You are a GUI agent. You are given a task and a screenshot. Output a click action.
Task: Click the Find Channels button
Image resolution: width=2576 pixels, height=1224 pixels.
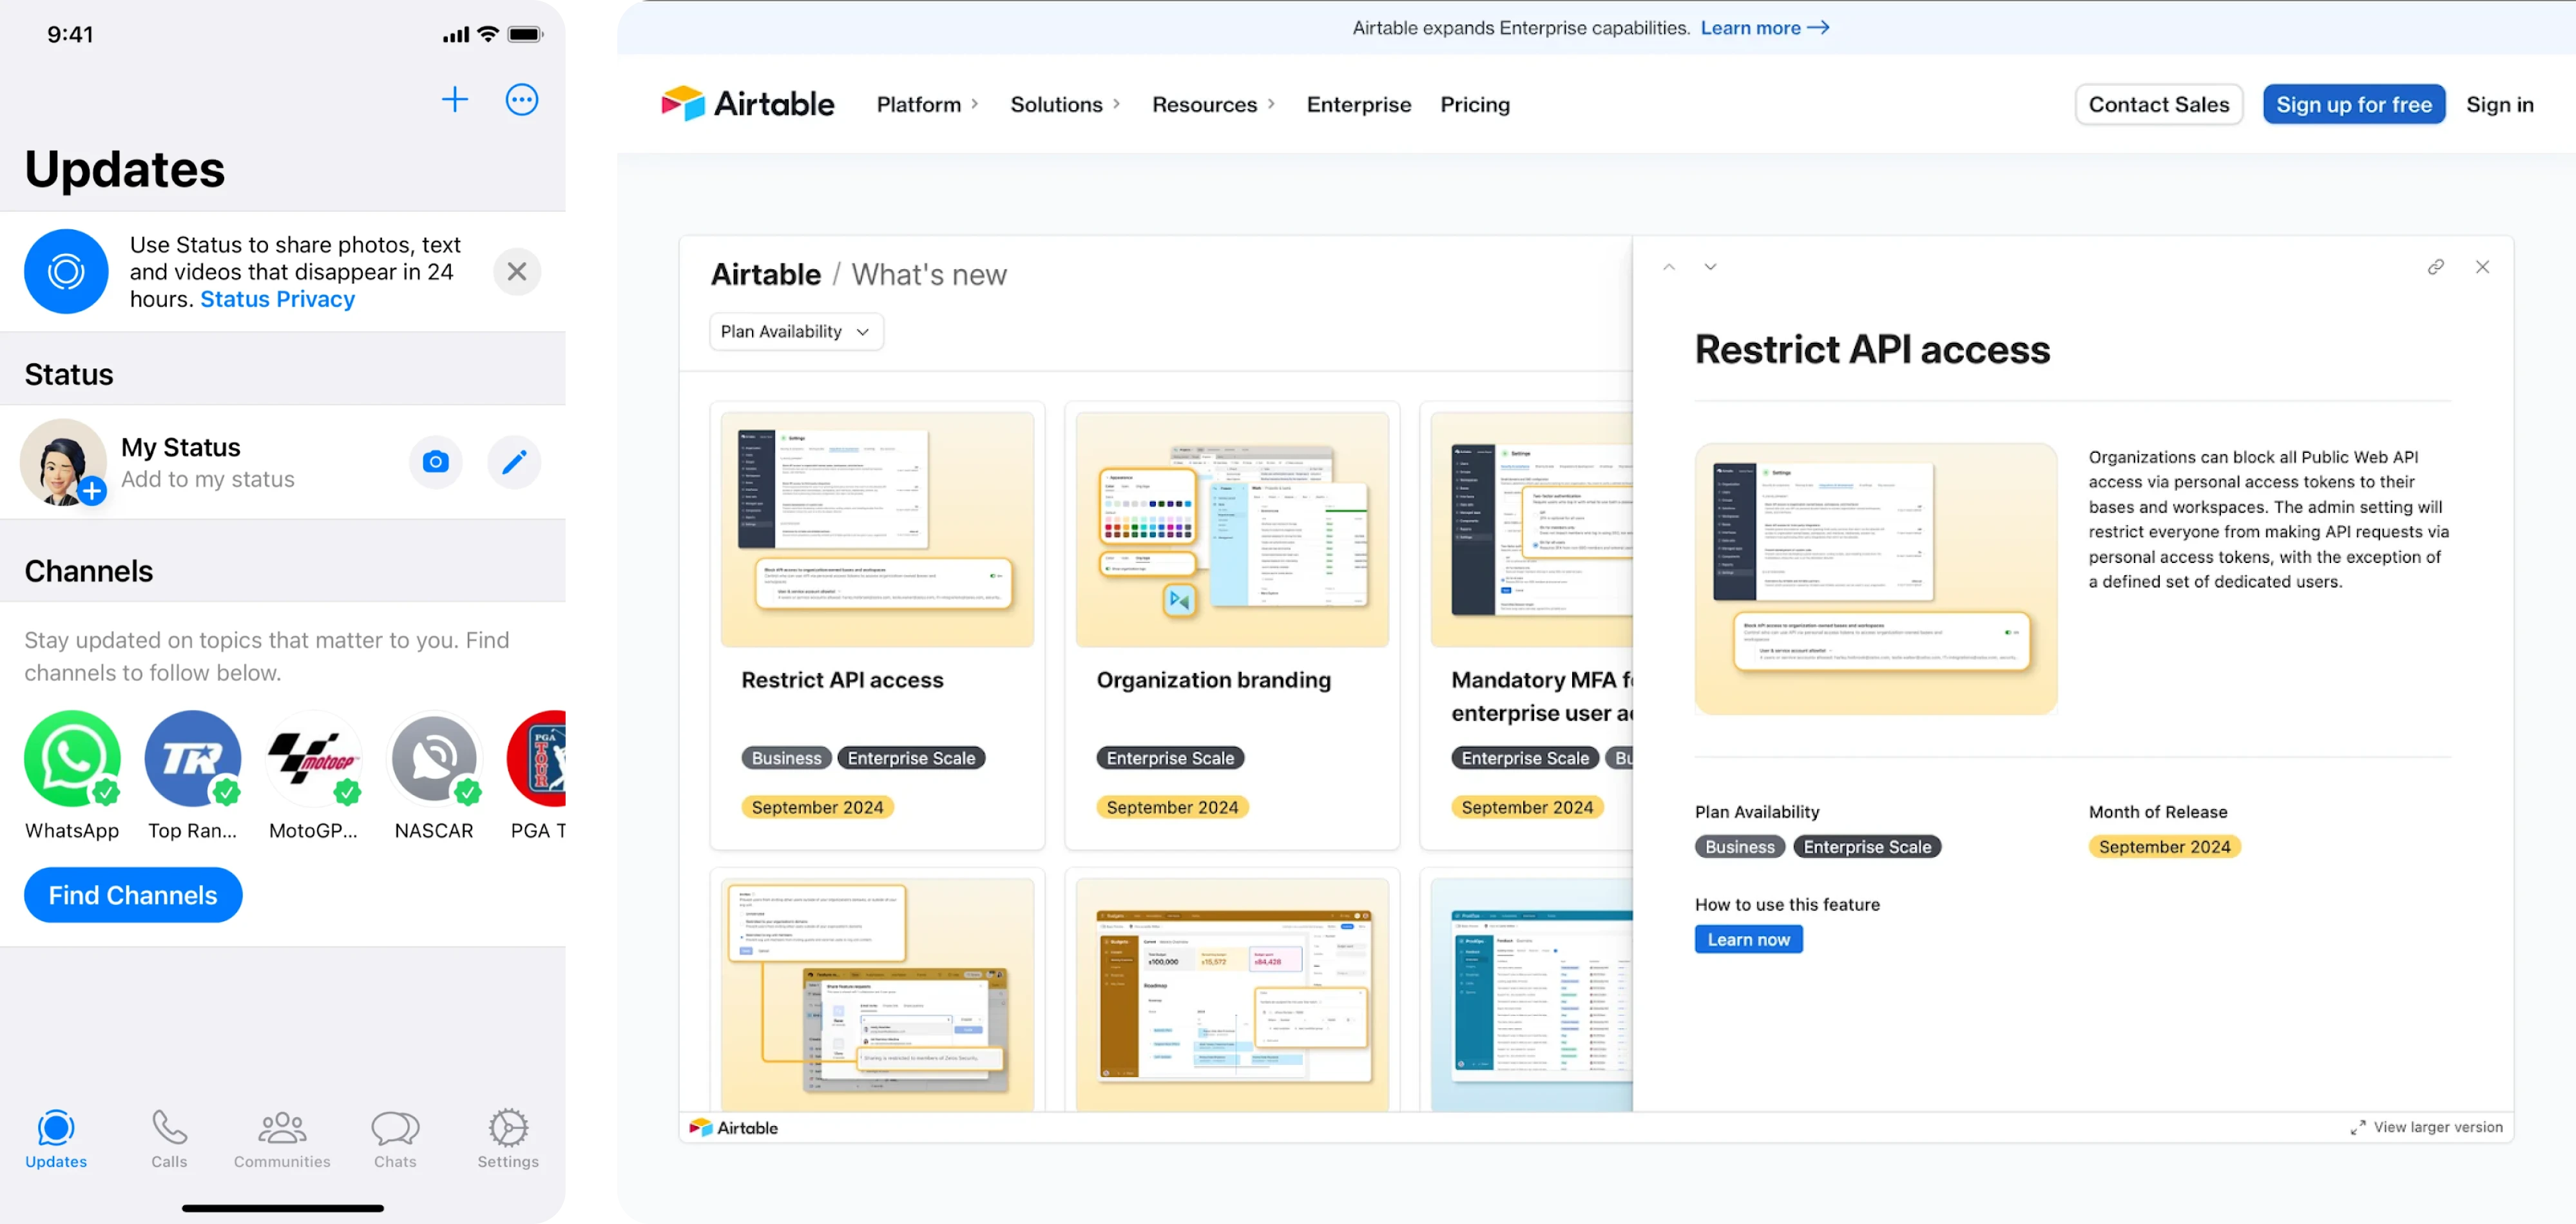click(x=133, y=894)
